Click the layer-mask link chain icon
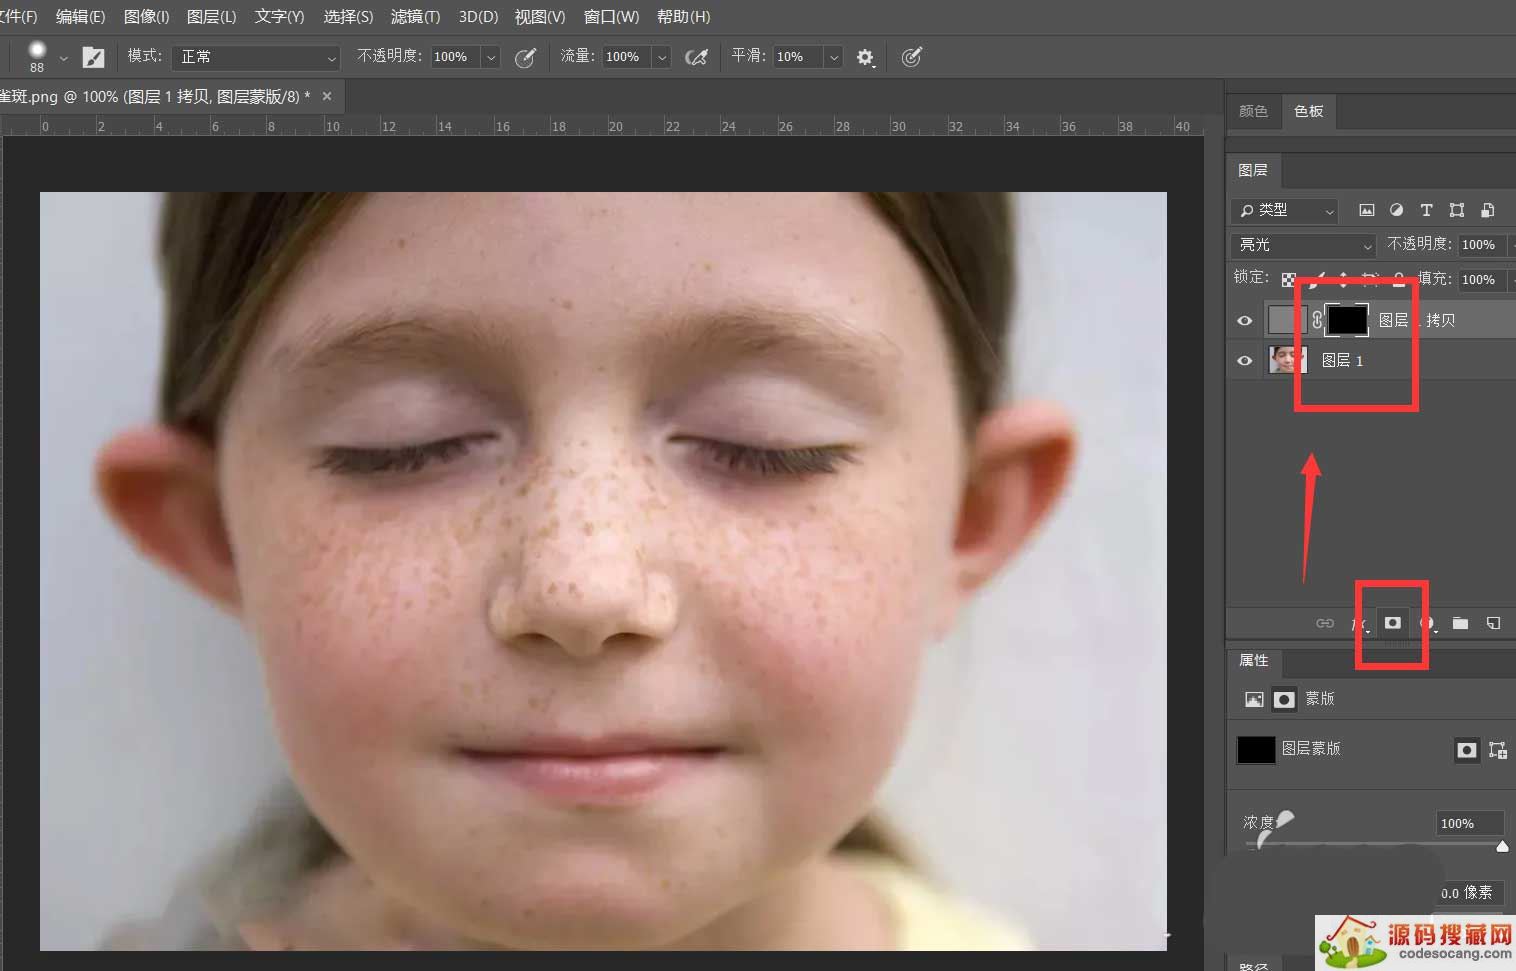1516x971 pixels. (x=1317, y=320)
